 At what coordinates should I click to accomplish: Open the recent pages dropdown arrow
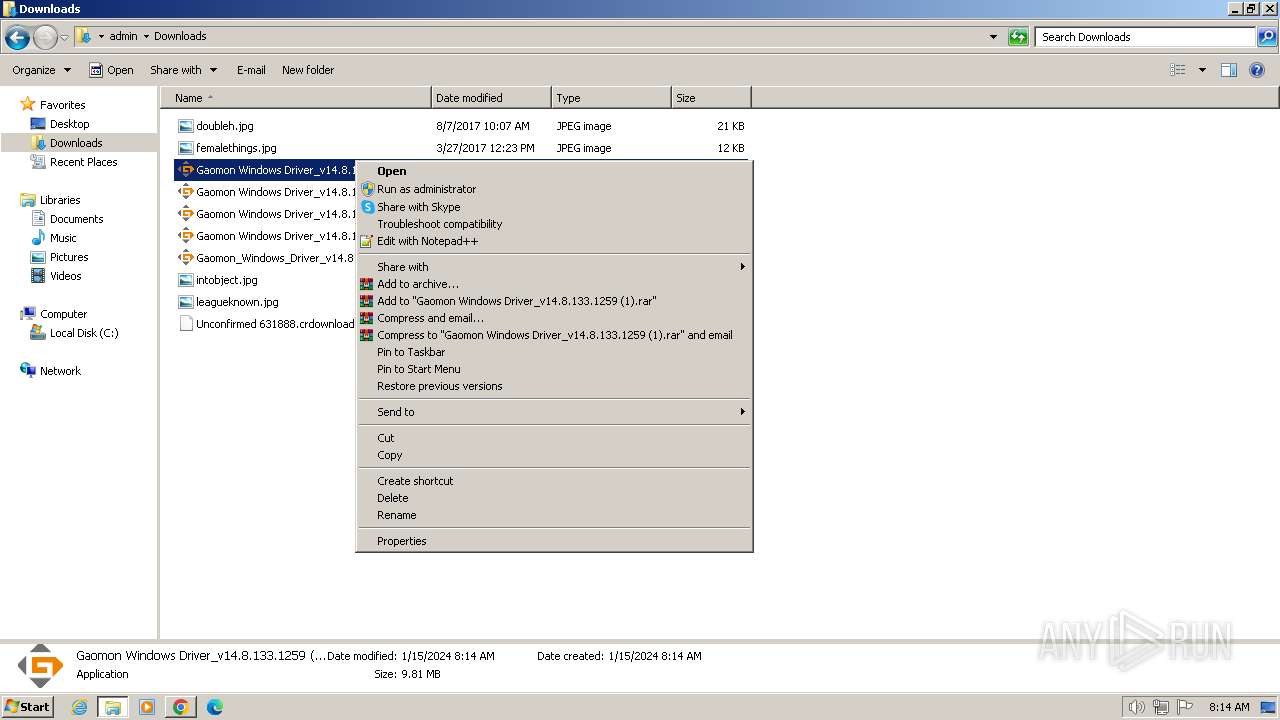point(65,38)
